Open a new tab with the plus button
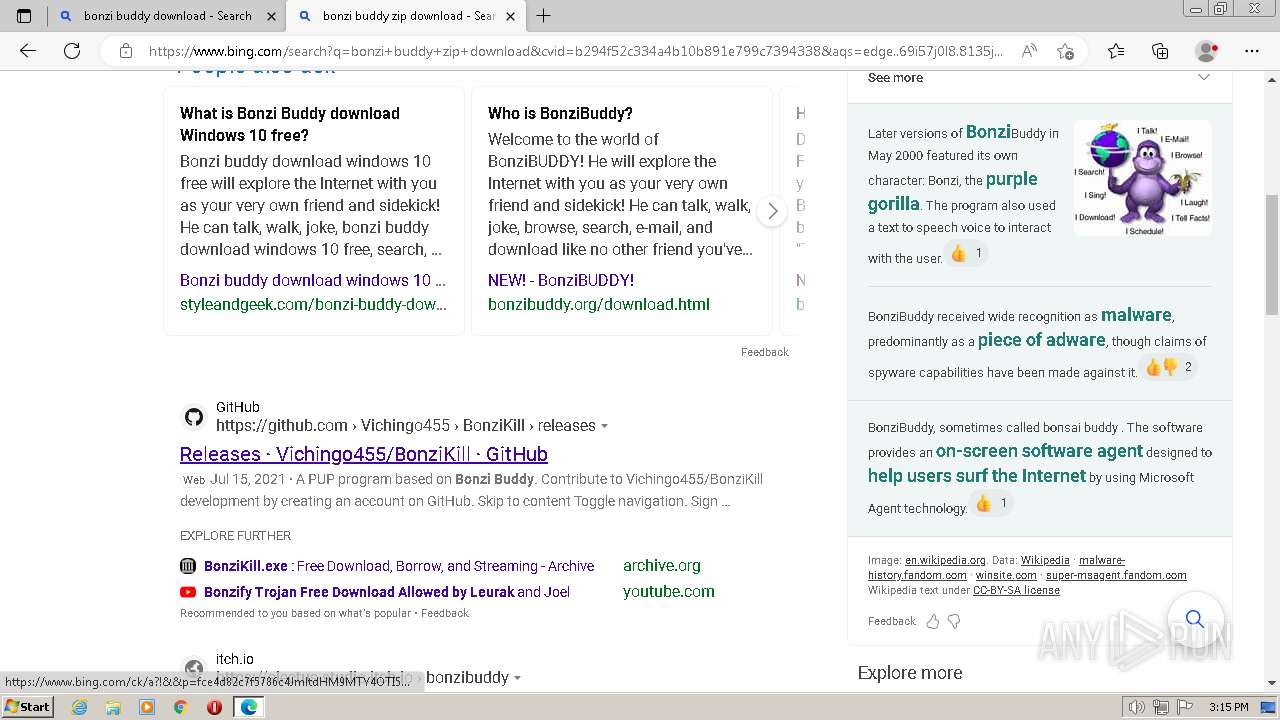 pos(543,16)
